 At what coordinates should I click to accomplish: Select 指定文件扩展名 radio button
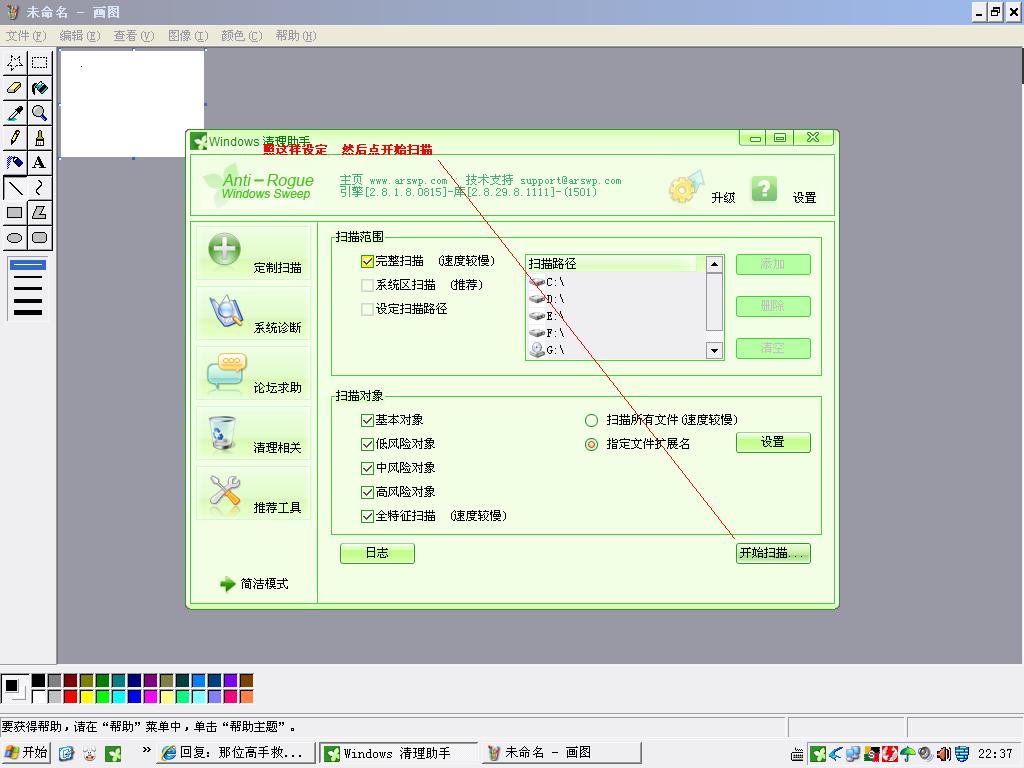click(x=591, y=444)
